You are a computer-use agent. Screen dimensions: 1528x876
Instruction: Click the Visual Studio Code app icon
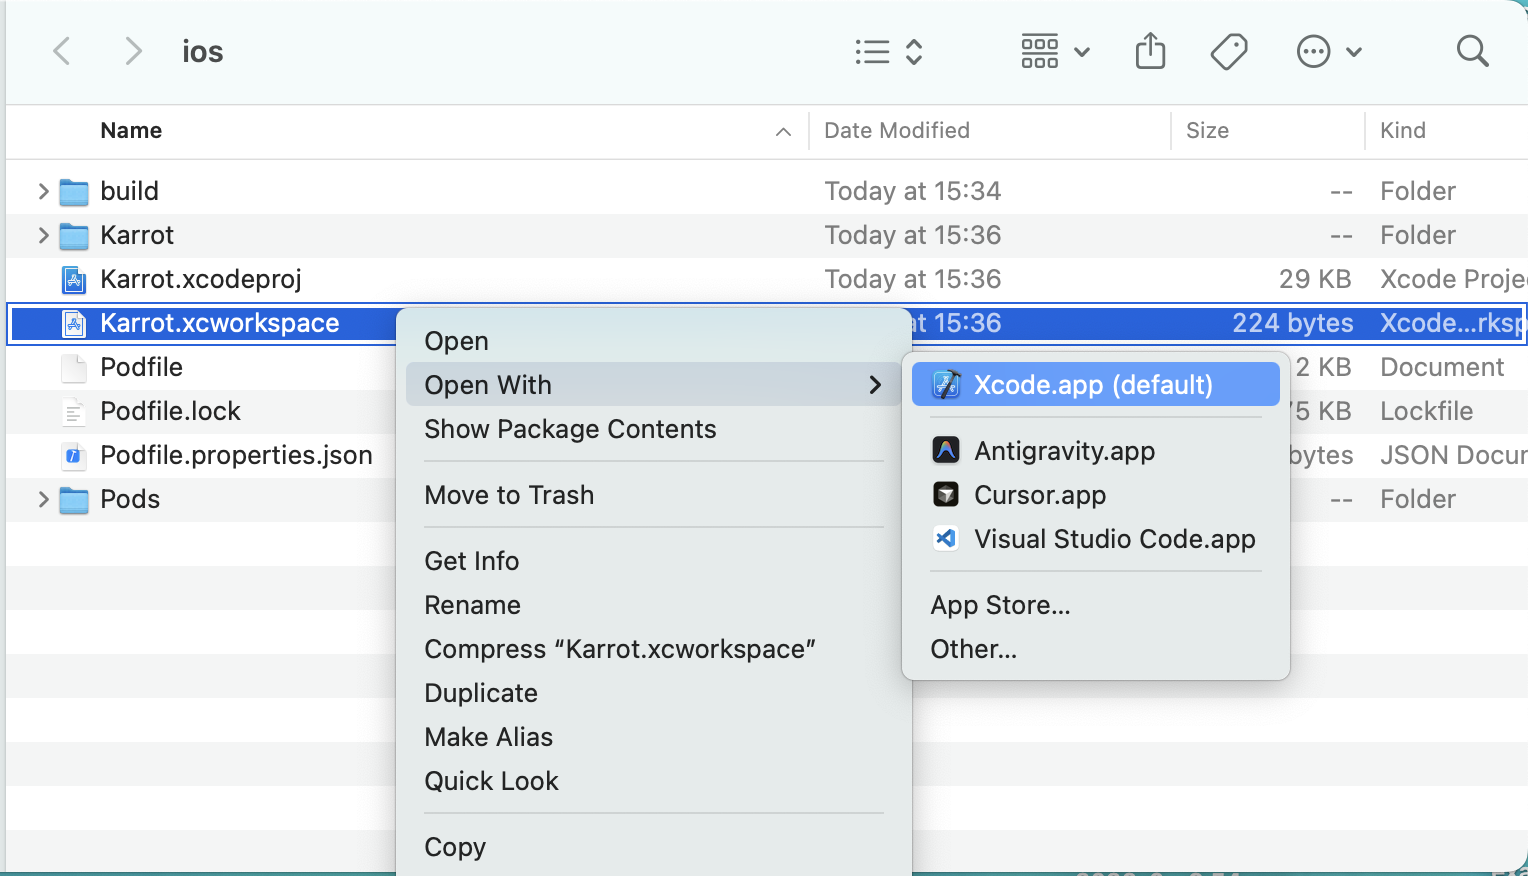946,539
